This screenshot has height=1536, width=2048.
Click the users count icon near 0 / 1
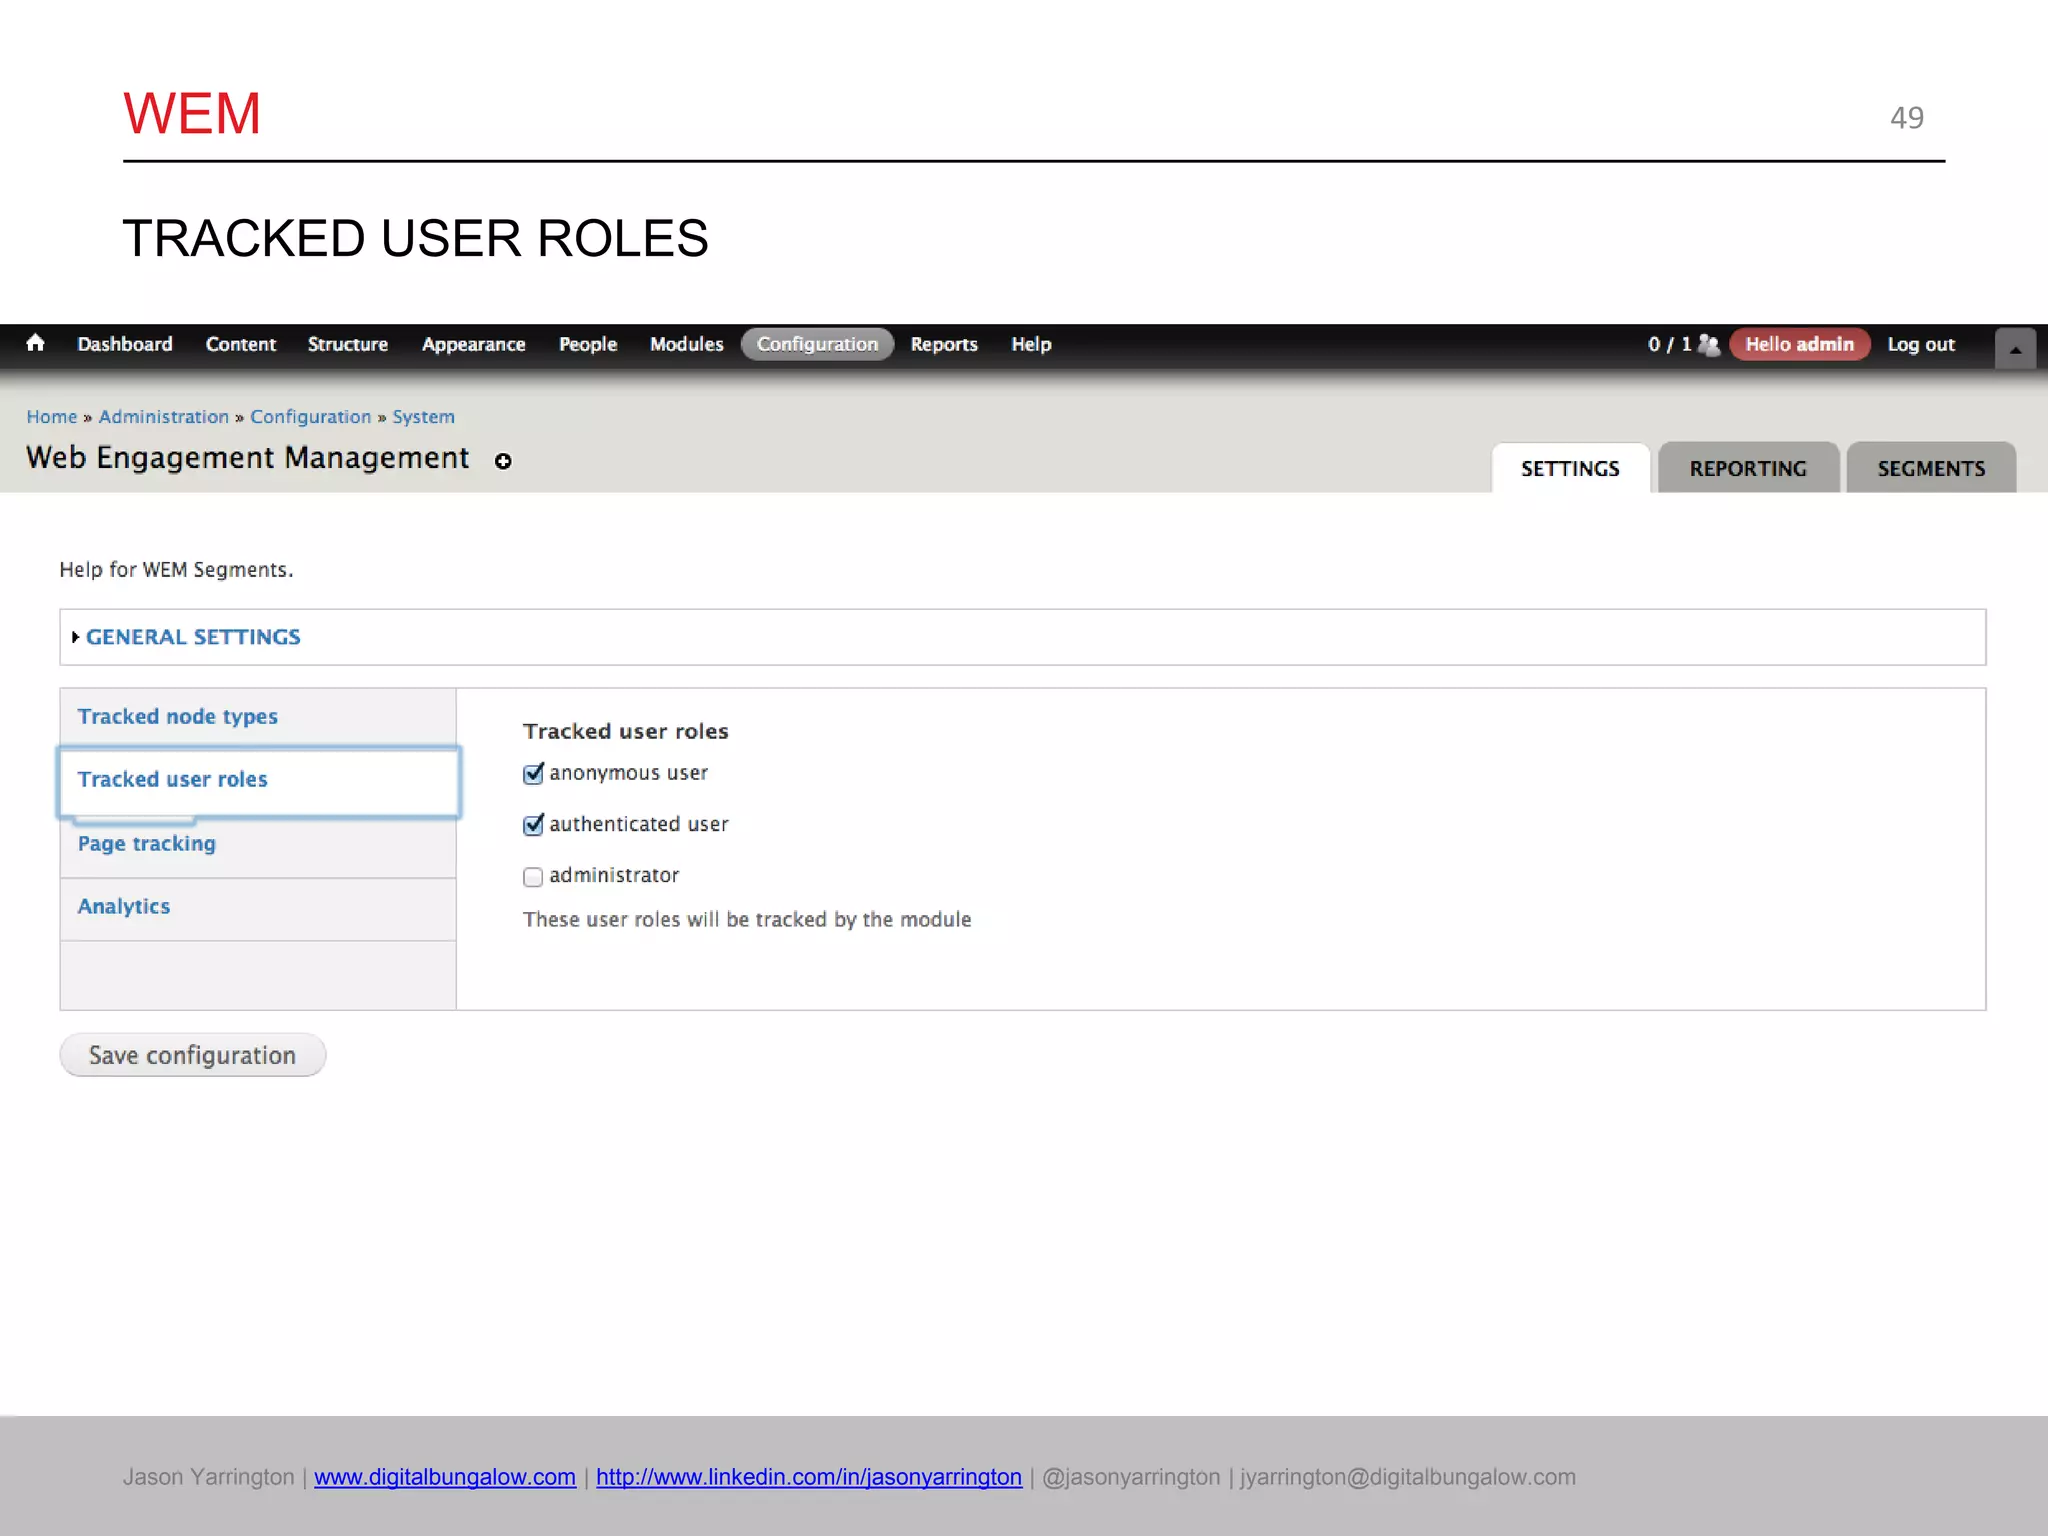click(1708, 344)
